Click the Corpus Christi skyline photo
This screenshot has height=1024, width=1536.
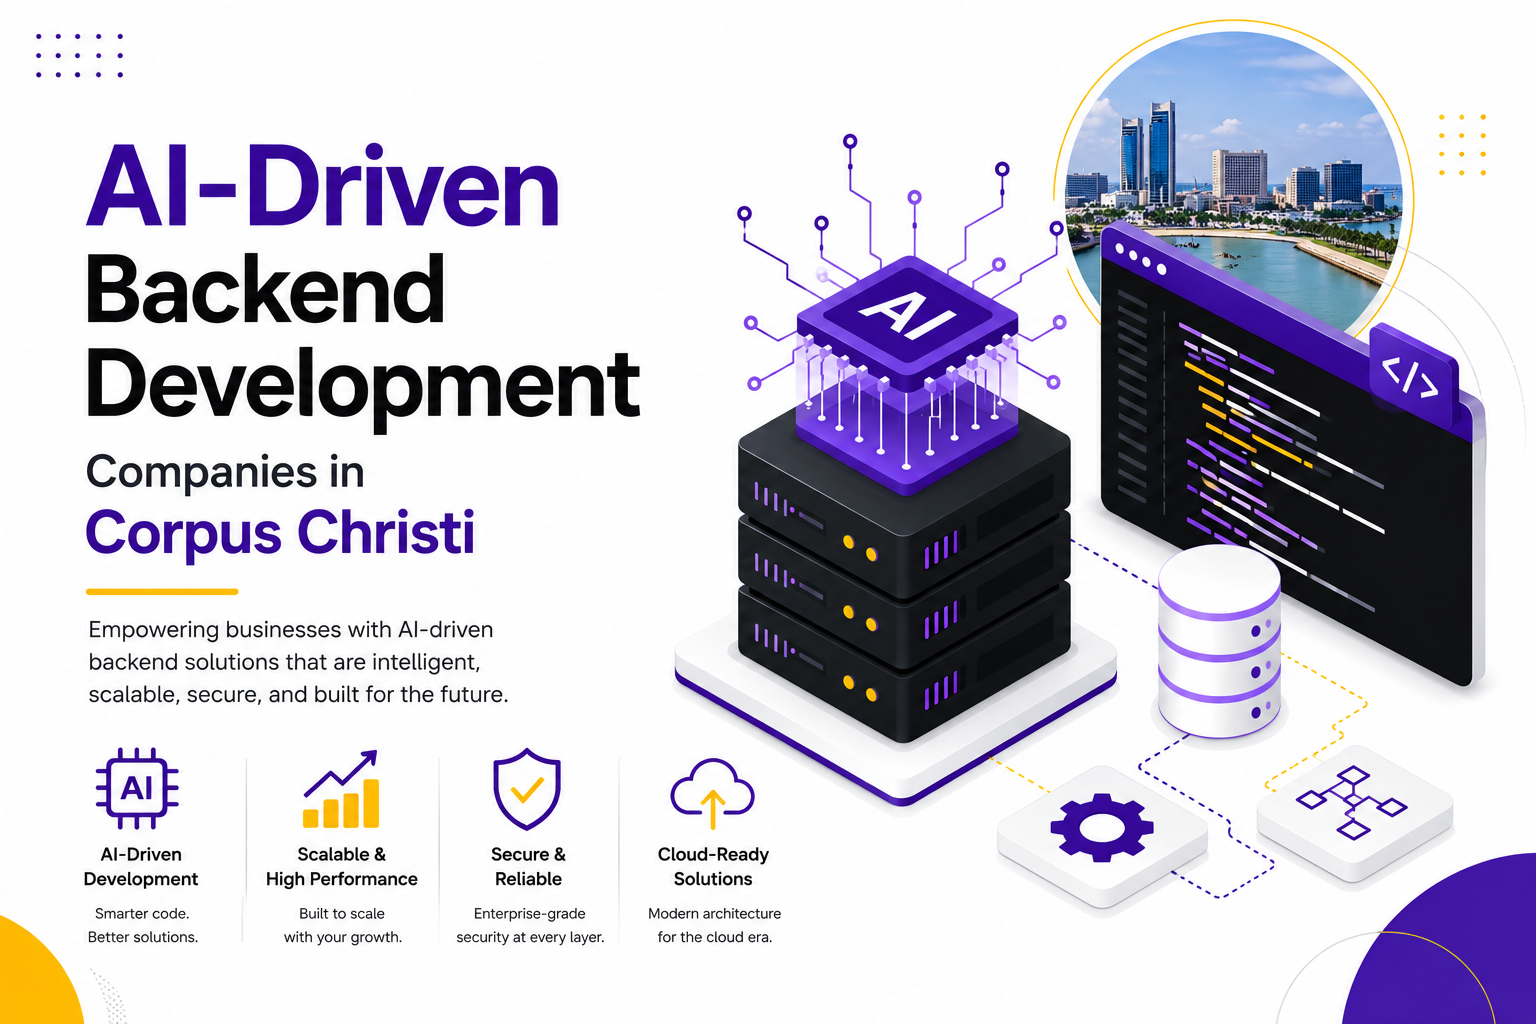1234,170
